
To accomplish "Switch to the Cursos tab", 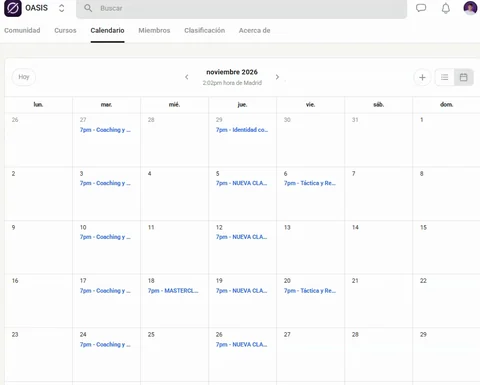I will pyautogui.click(x=65, y=30).
